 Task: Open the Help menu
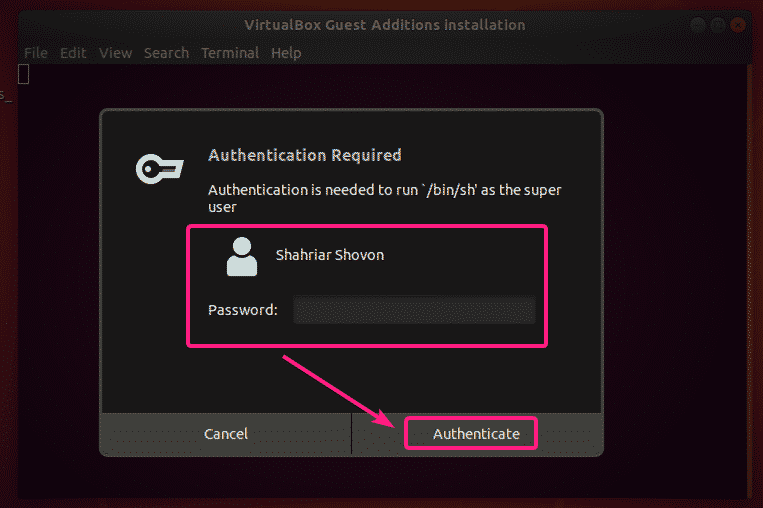point(286,53)
